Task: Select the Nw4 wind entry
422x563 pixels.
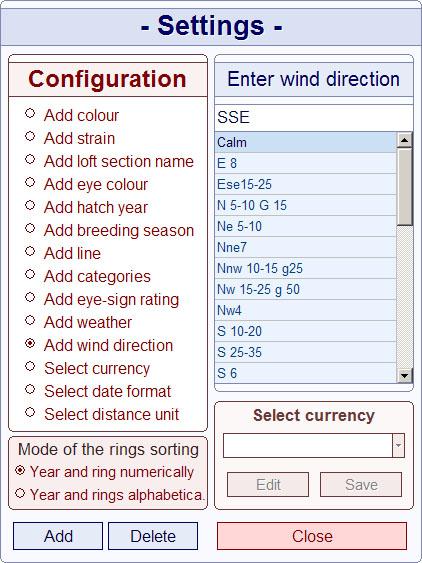Action: coord(306,310)
